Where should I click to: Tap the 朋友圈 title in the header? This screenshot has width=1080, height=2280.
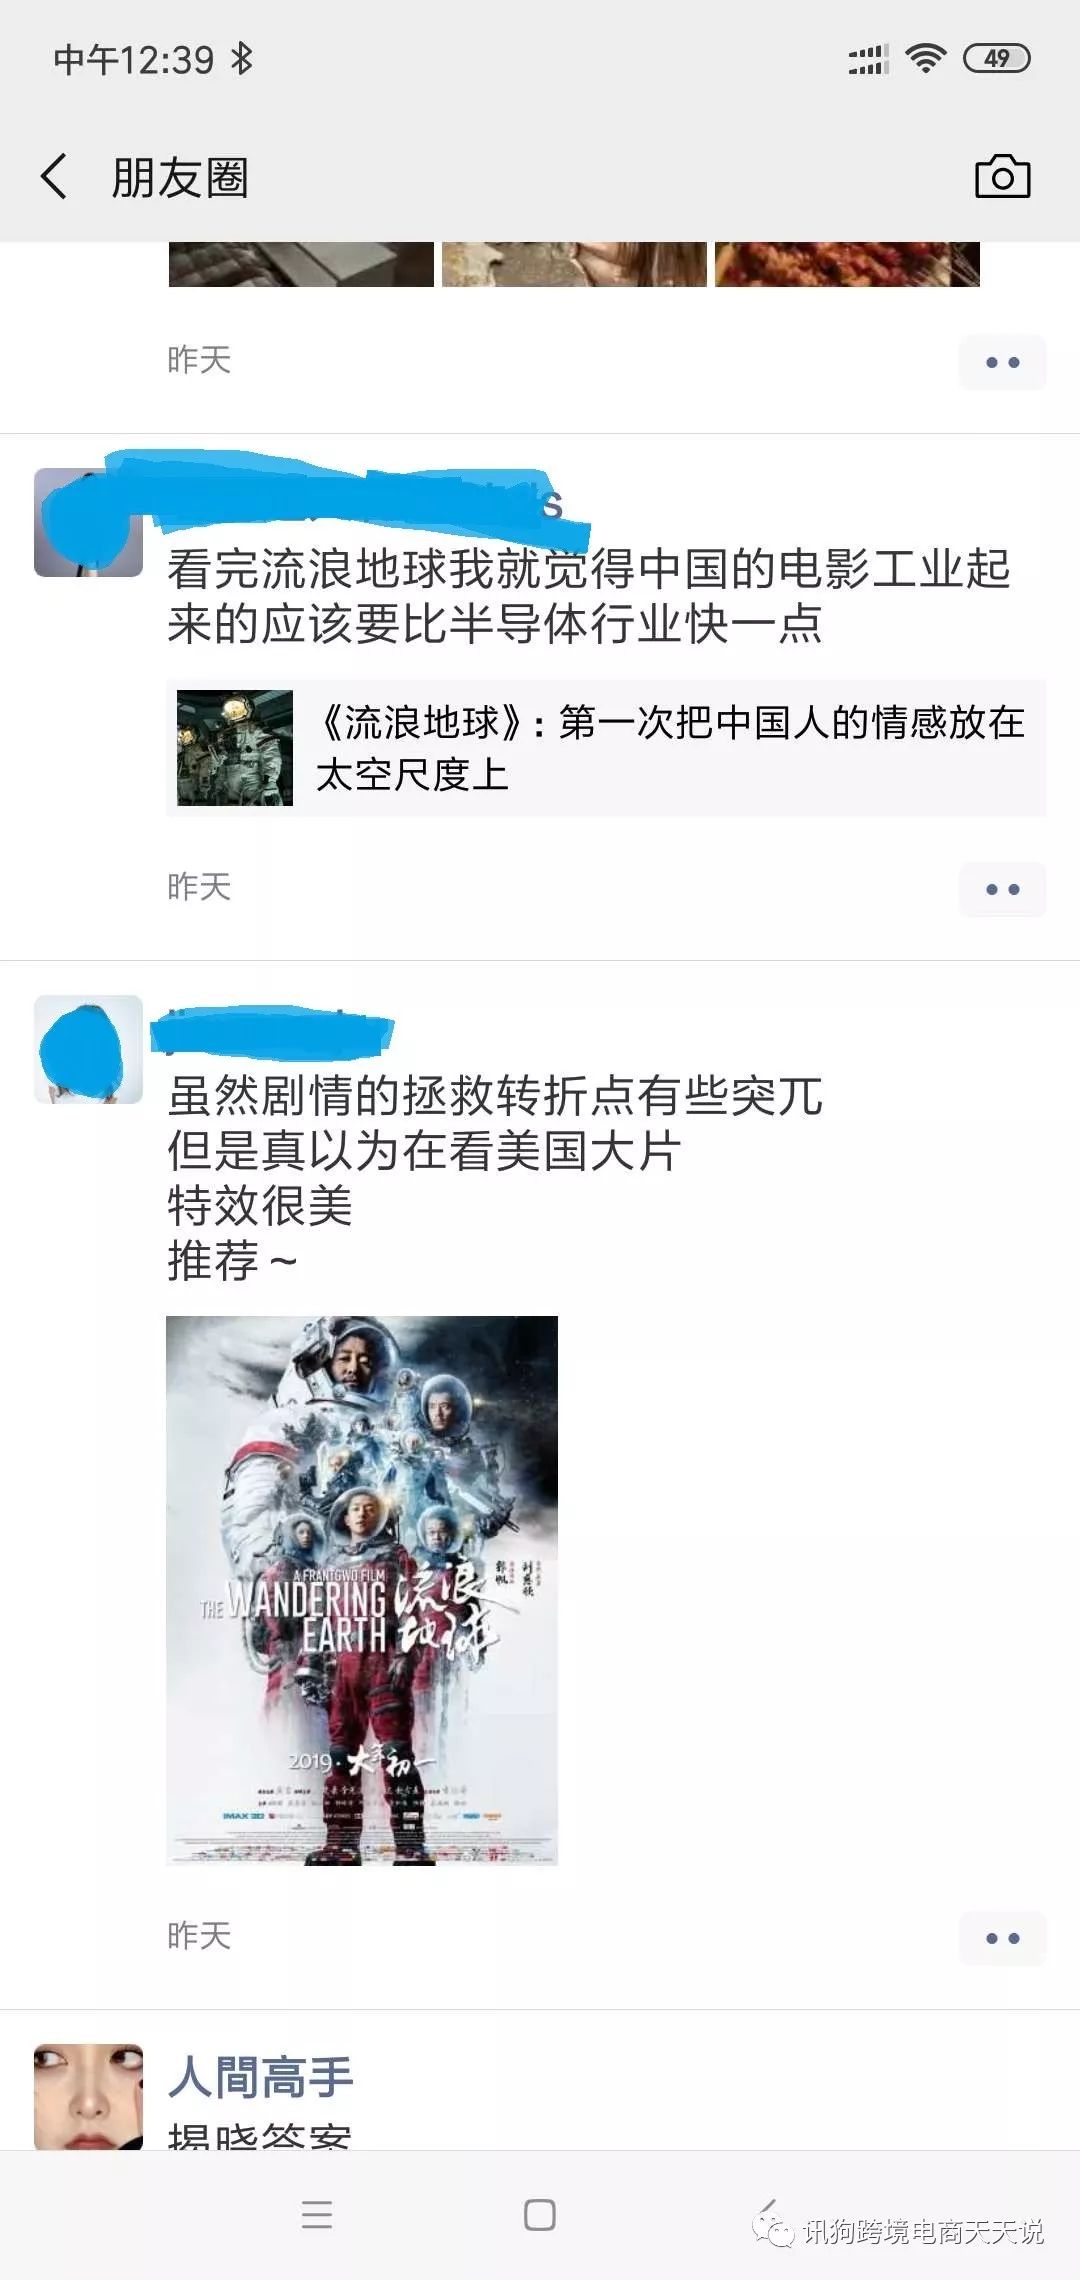coord(180,178)
